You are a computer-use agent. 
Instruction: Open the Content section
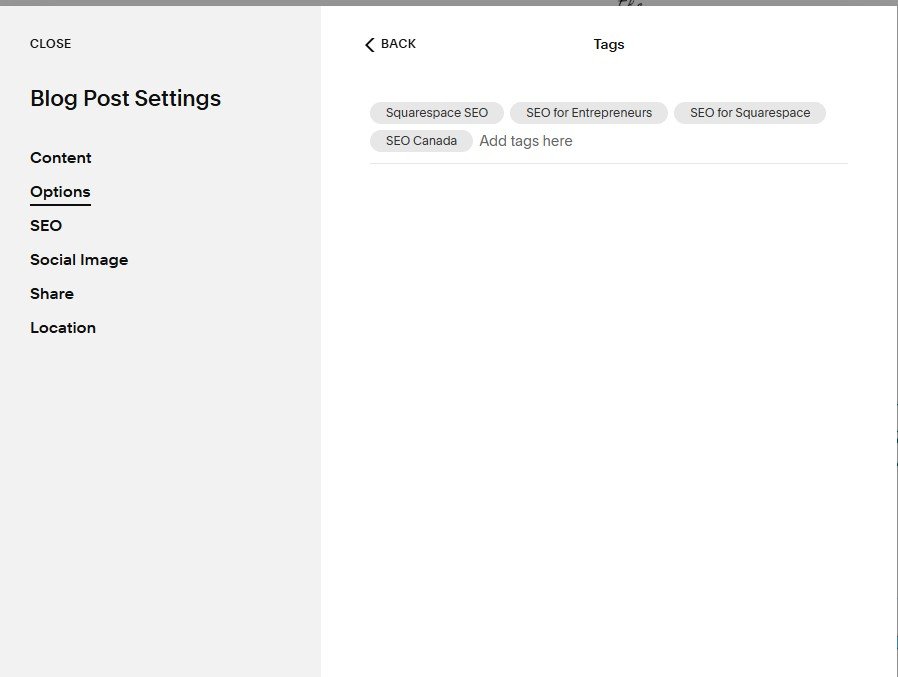(61, 158)
